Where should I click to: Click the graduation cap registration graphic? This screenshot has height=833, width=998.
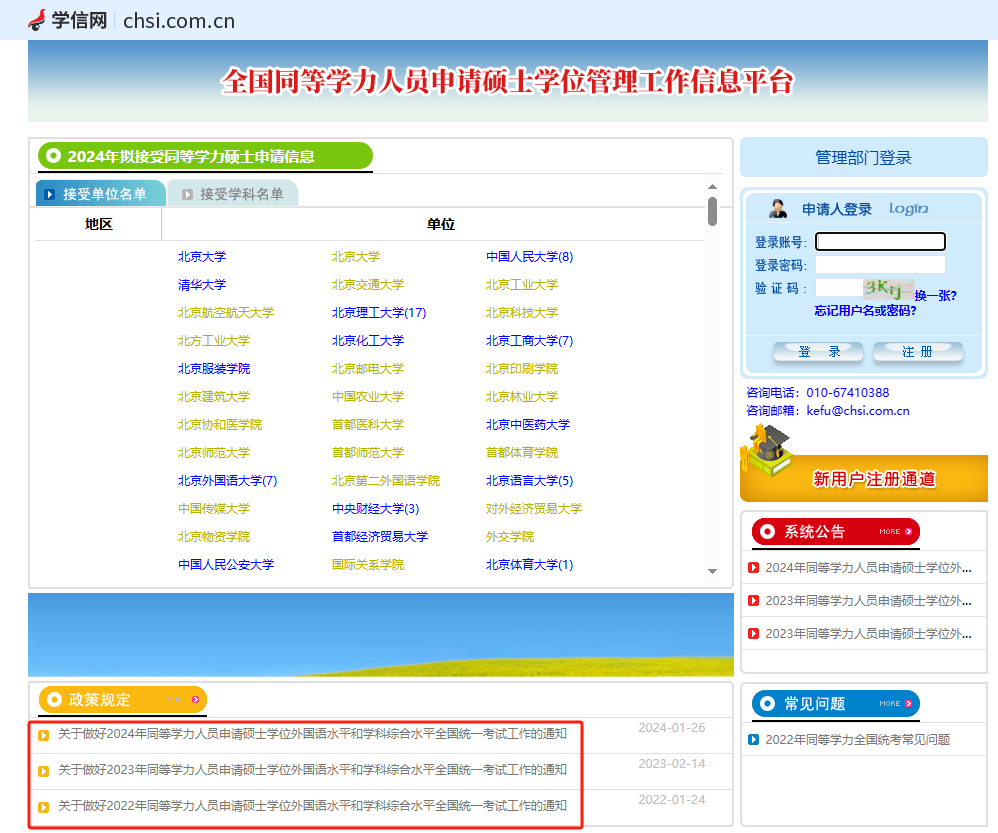coord(768,451)
